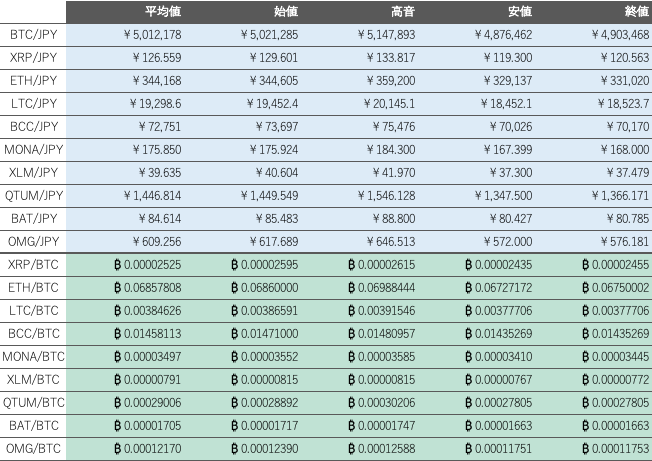Screen dimensions: 652x461
Task: Select the LTC/BTC row label
Action: [x=34, y=310]
